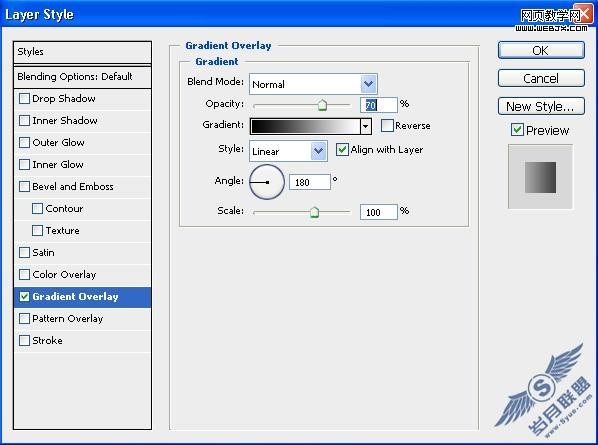Click the Opacity slider handle
Viewport: 598px width, 445px height.
322,105
